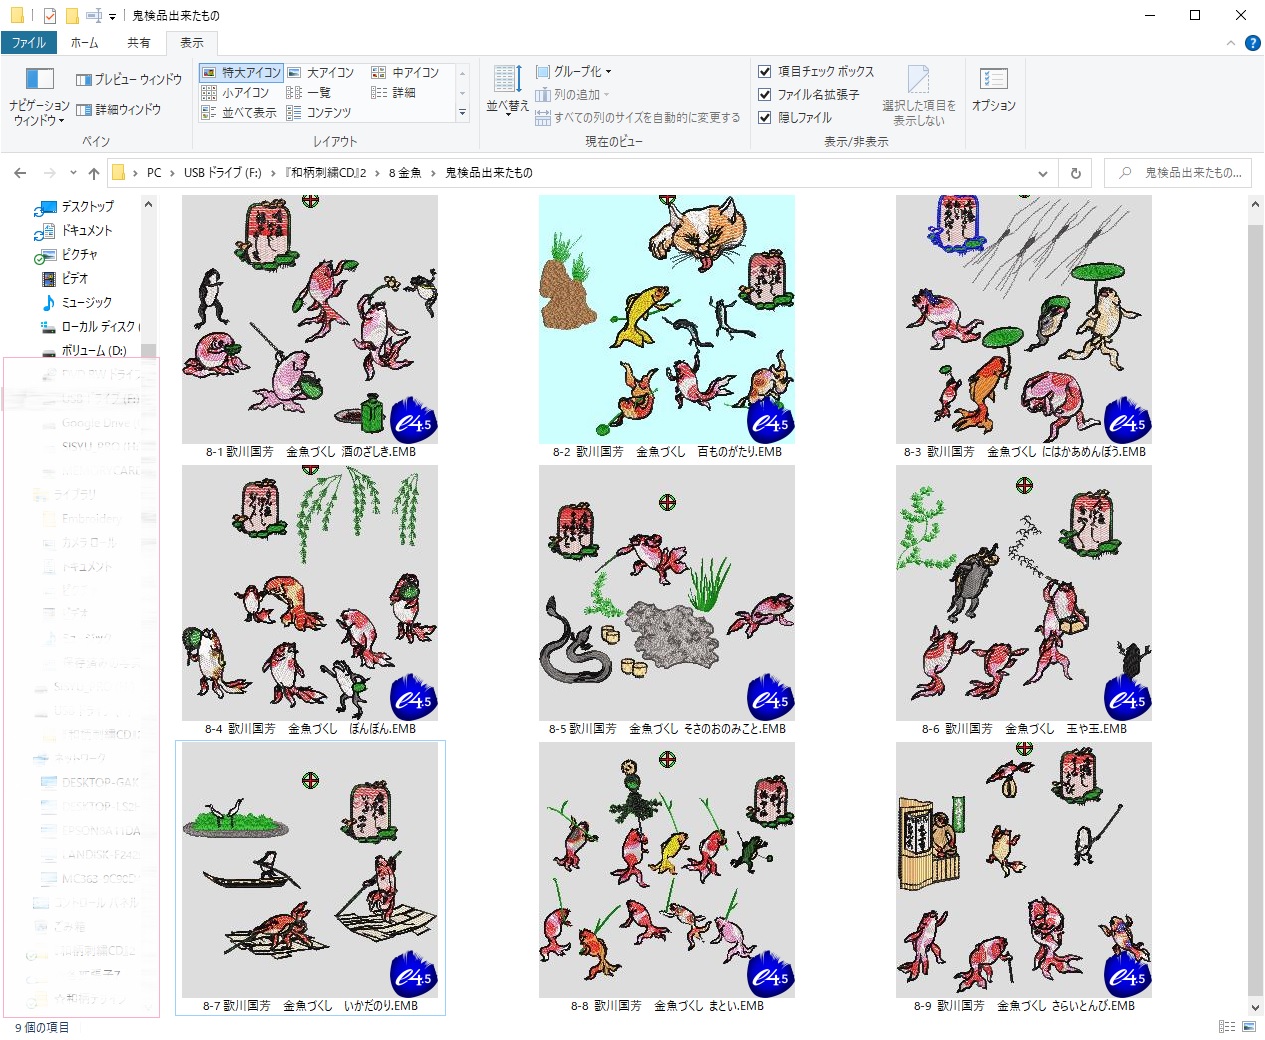Image resolution: width=1265 pixels, height=1040 pixels.
Task: Select ピクチャ in navigation pane
Action: [x=80, y=254]
